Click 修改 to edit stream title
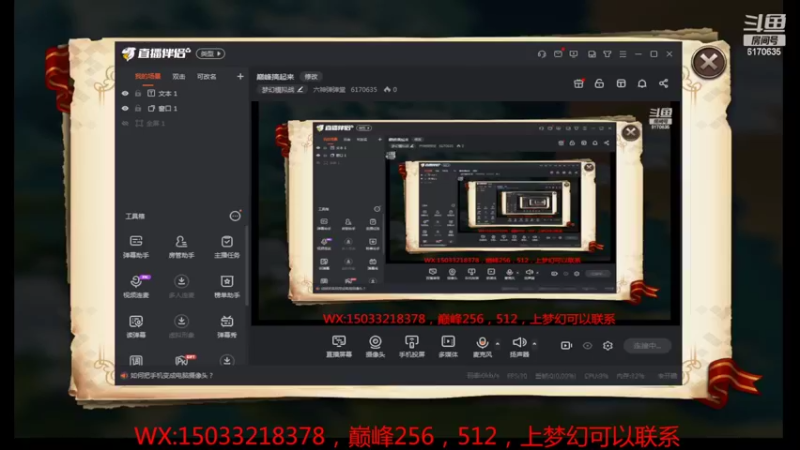 point(311,77)
